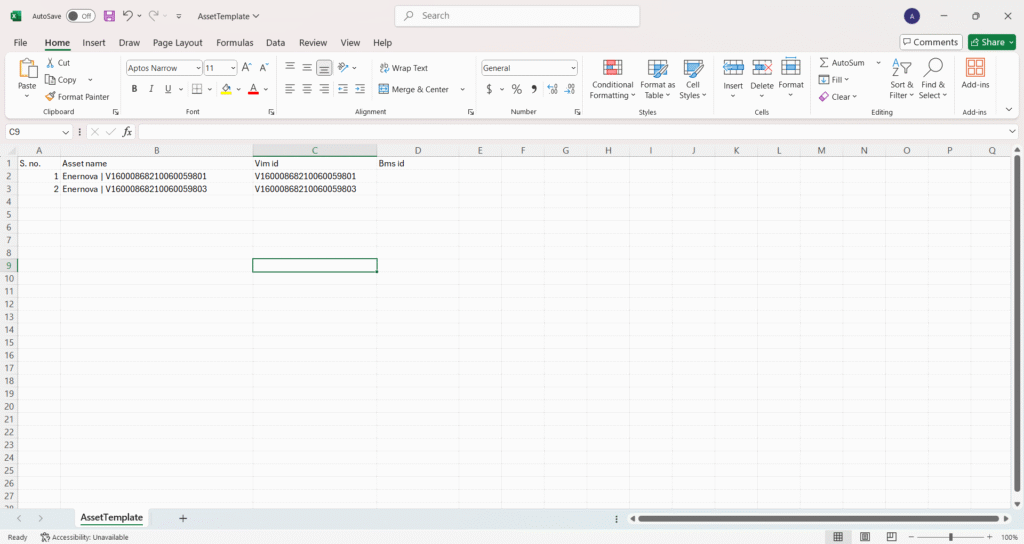
Task: Open the General number format dropdown
Action: [573, 68]
